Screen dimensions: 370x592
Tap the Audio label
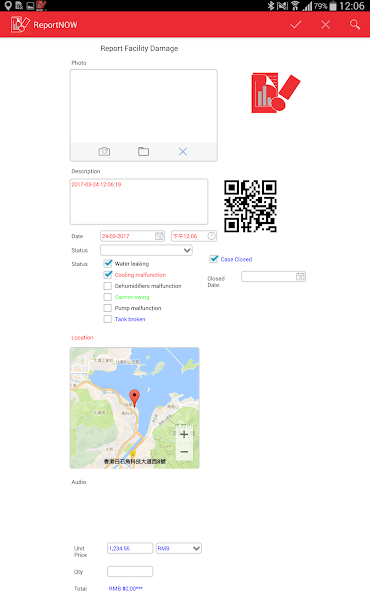point(79,482)
